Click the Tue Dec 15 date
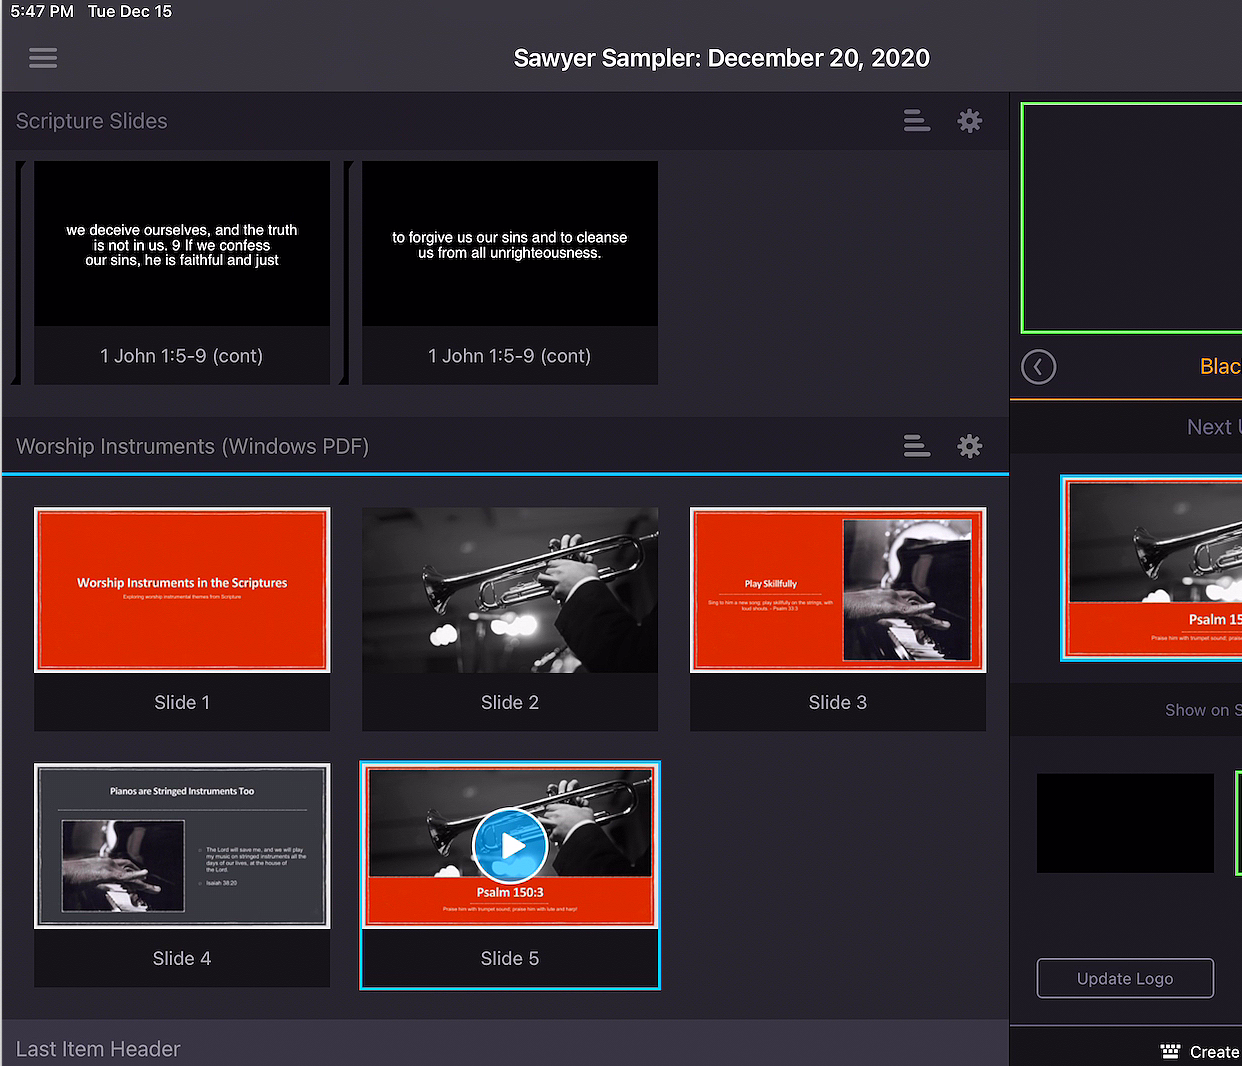 (130, 11)
